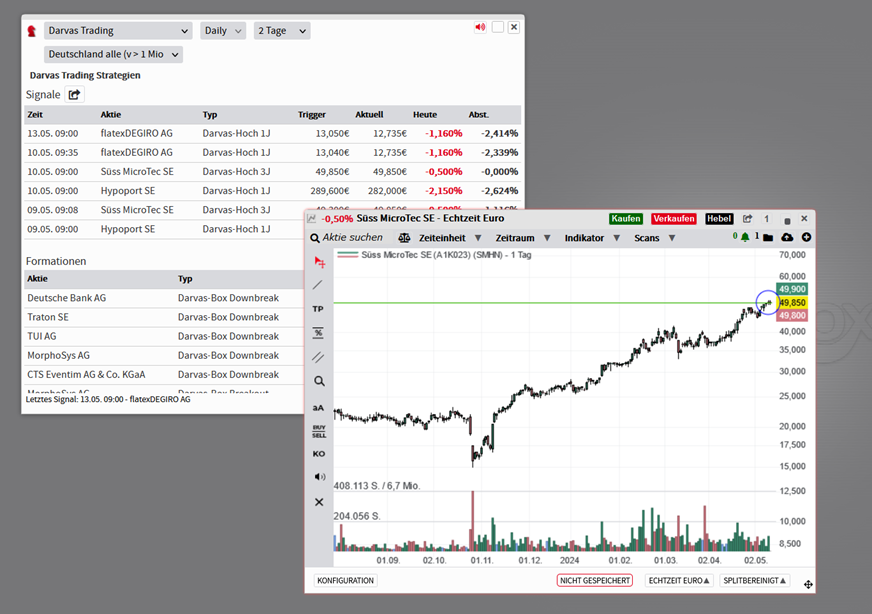This screenshot has width=872, height=614.
Task: Click the number 1 button in chart title bar
Action: (x=766, y=219)
